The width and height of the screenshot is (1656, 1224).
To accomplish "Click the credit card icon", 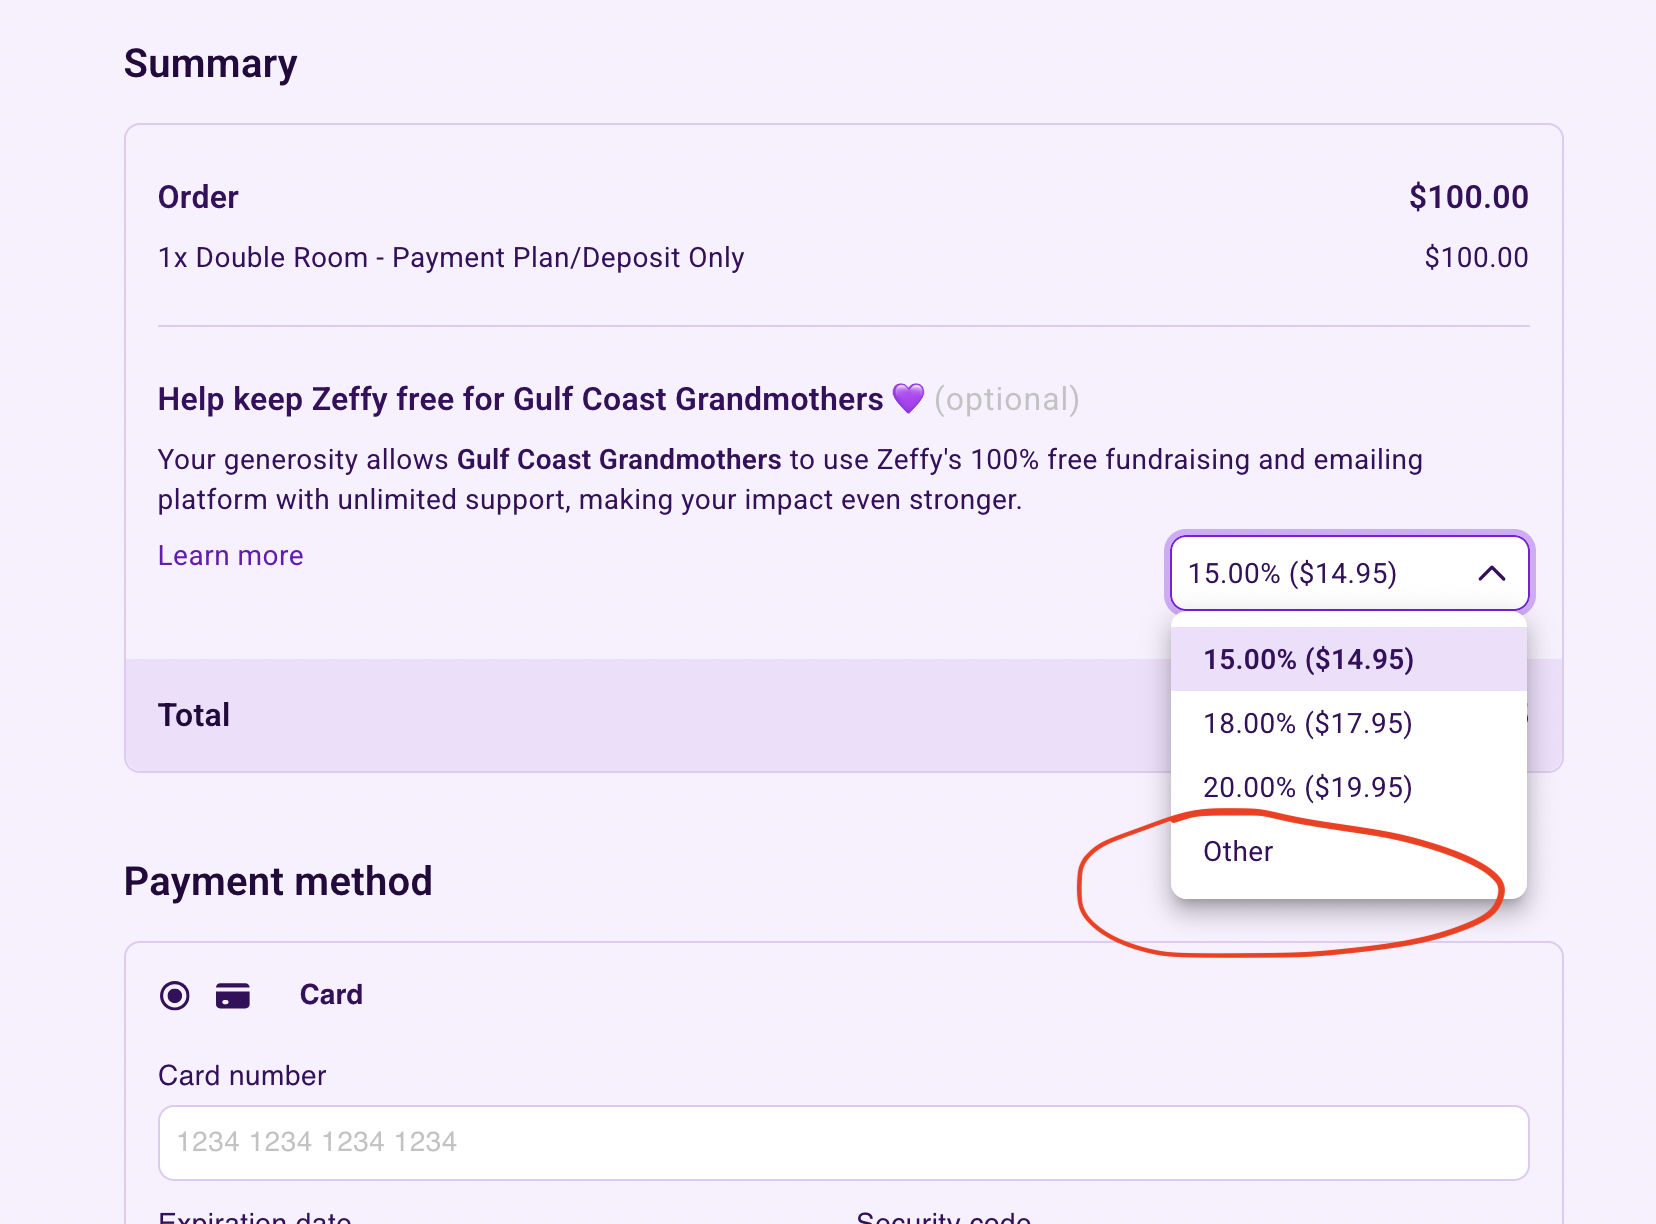I will pyautogui.click(x=233, y=996).
